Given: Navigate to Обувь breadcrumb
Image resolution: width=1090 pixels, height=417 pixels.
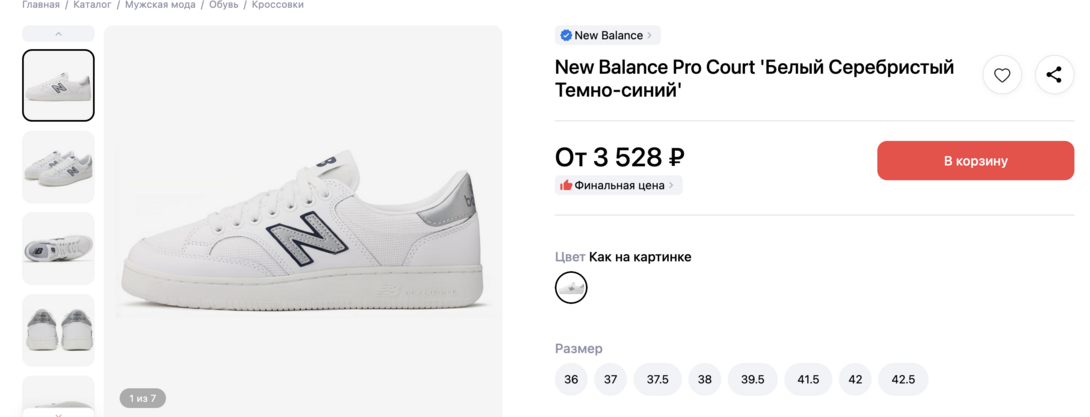Looking at the screenshot, I should coord(223,5).
